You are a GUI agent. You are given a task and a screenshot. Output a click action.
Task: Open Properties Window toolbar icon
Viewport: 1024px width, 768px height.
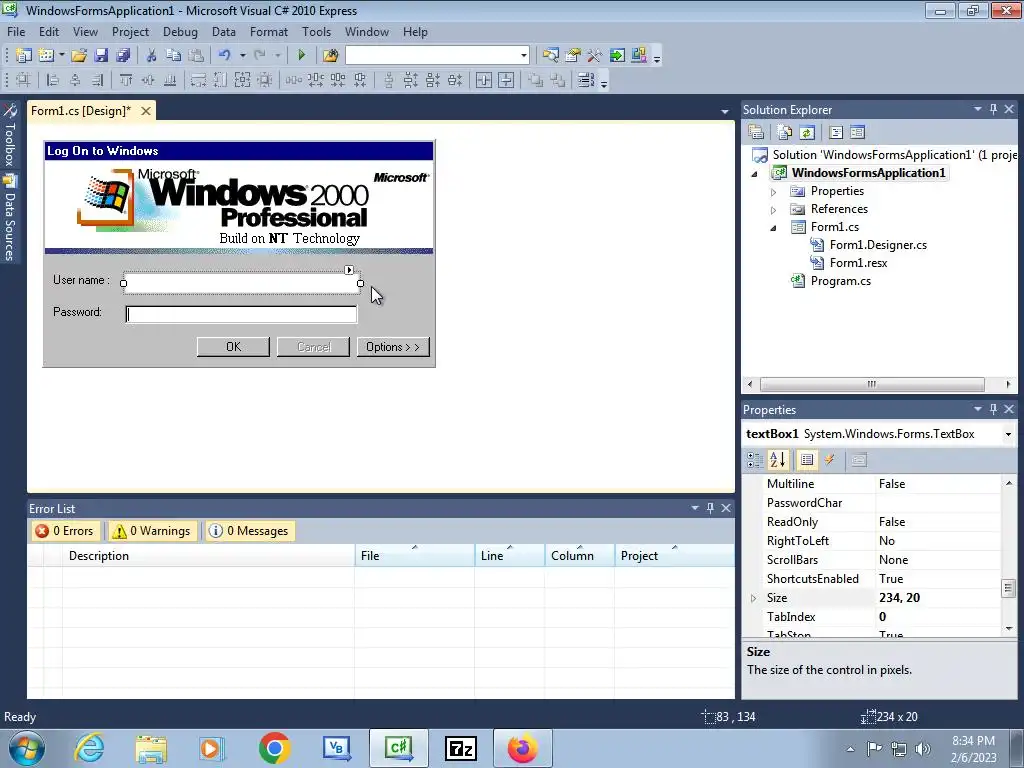point(573,56)
